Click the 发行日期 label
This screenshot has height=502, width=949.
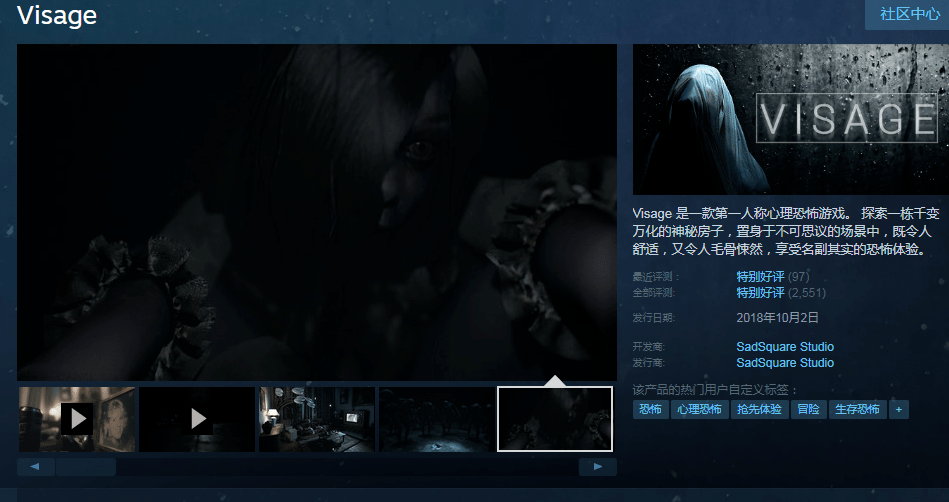coord(654,318)
